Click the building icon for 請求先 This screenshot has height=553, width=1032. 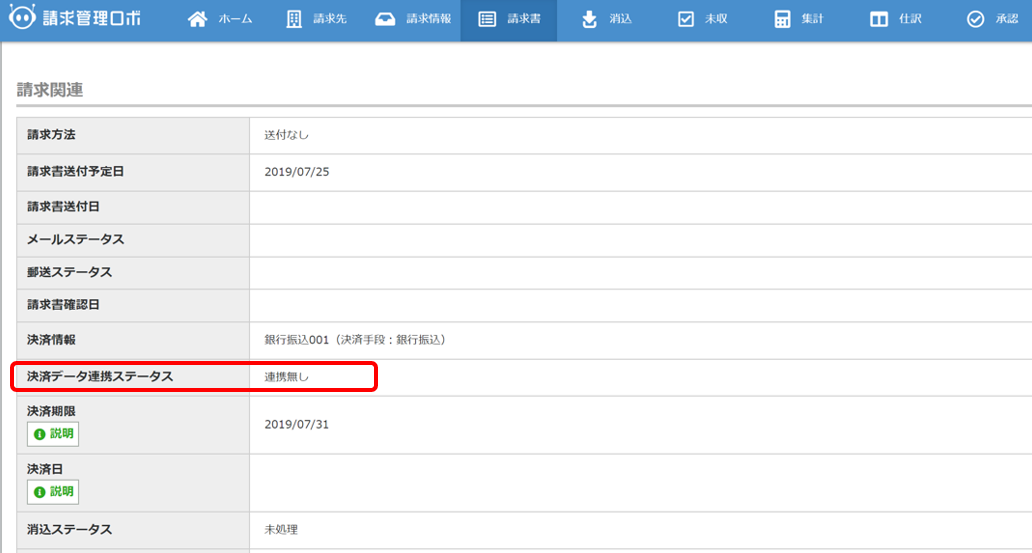point(294,20)
